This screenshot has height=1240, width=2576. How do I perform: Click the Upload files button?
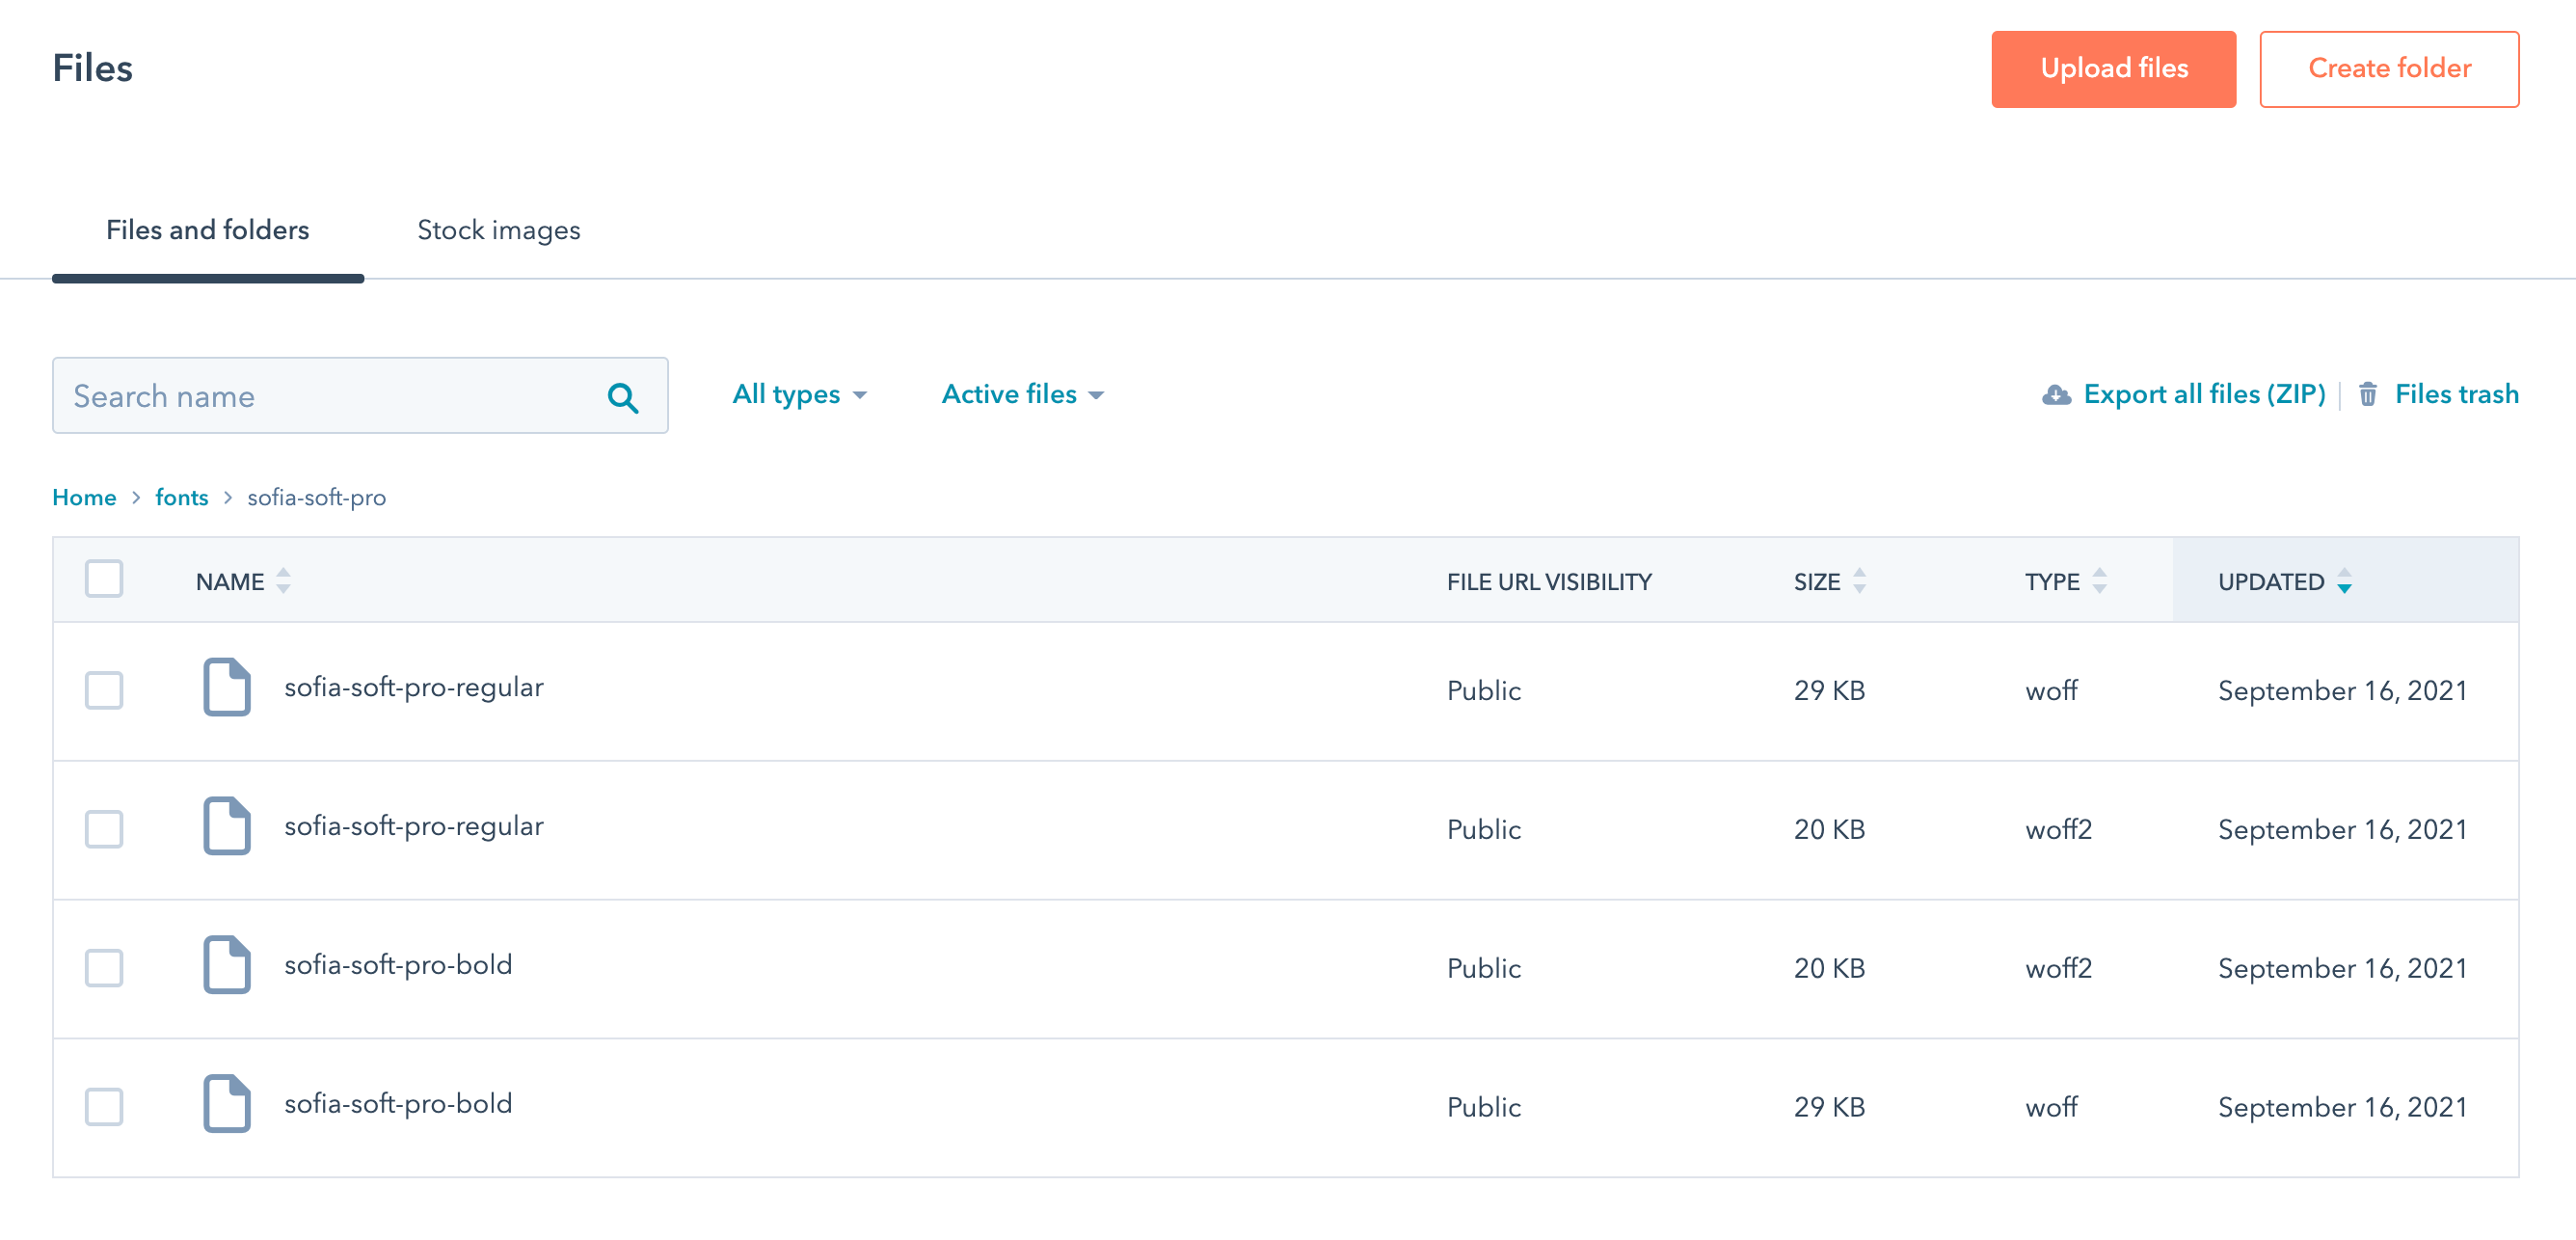(x=2113, y=69)
